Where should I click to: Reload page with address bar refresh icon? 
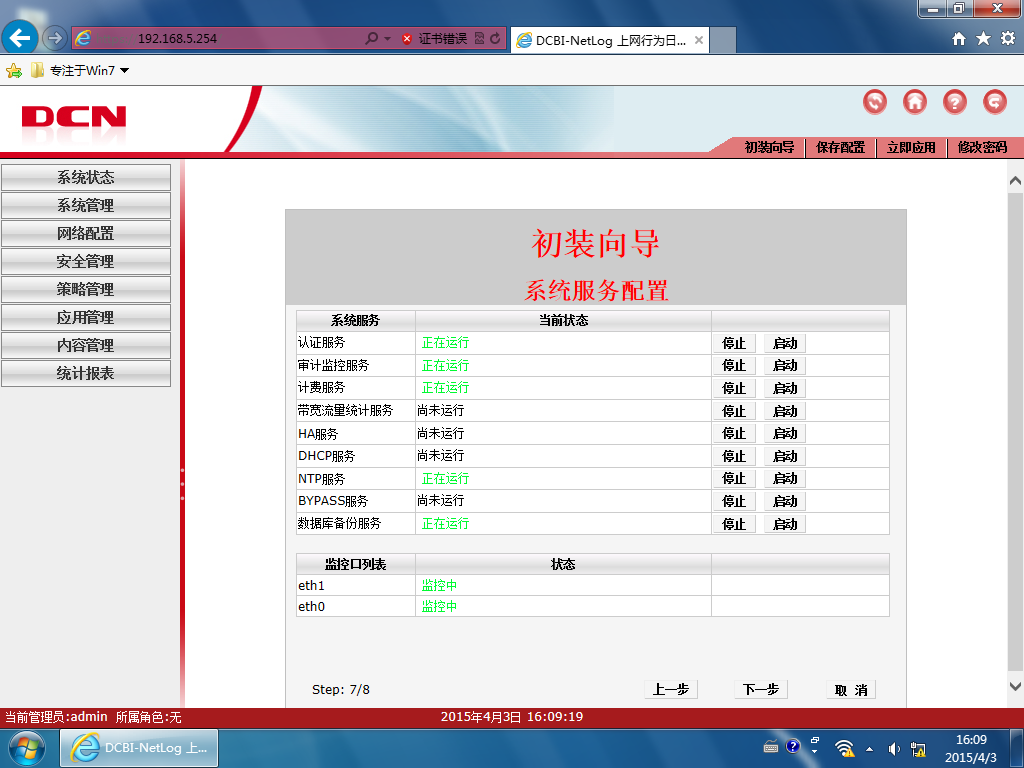(496, 39)
